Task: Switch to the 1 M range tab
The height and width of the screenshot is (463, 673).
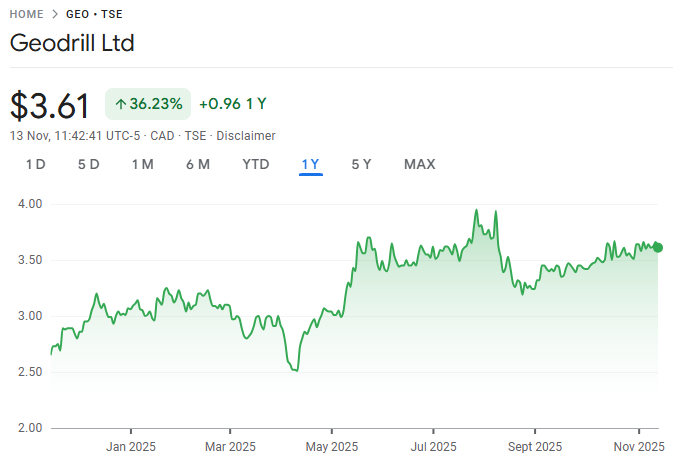Action: click(142, 164)
